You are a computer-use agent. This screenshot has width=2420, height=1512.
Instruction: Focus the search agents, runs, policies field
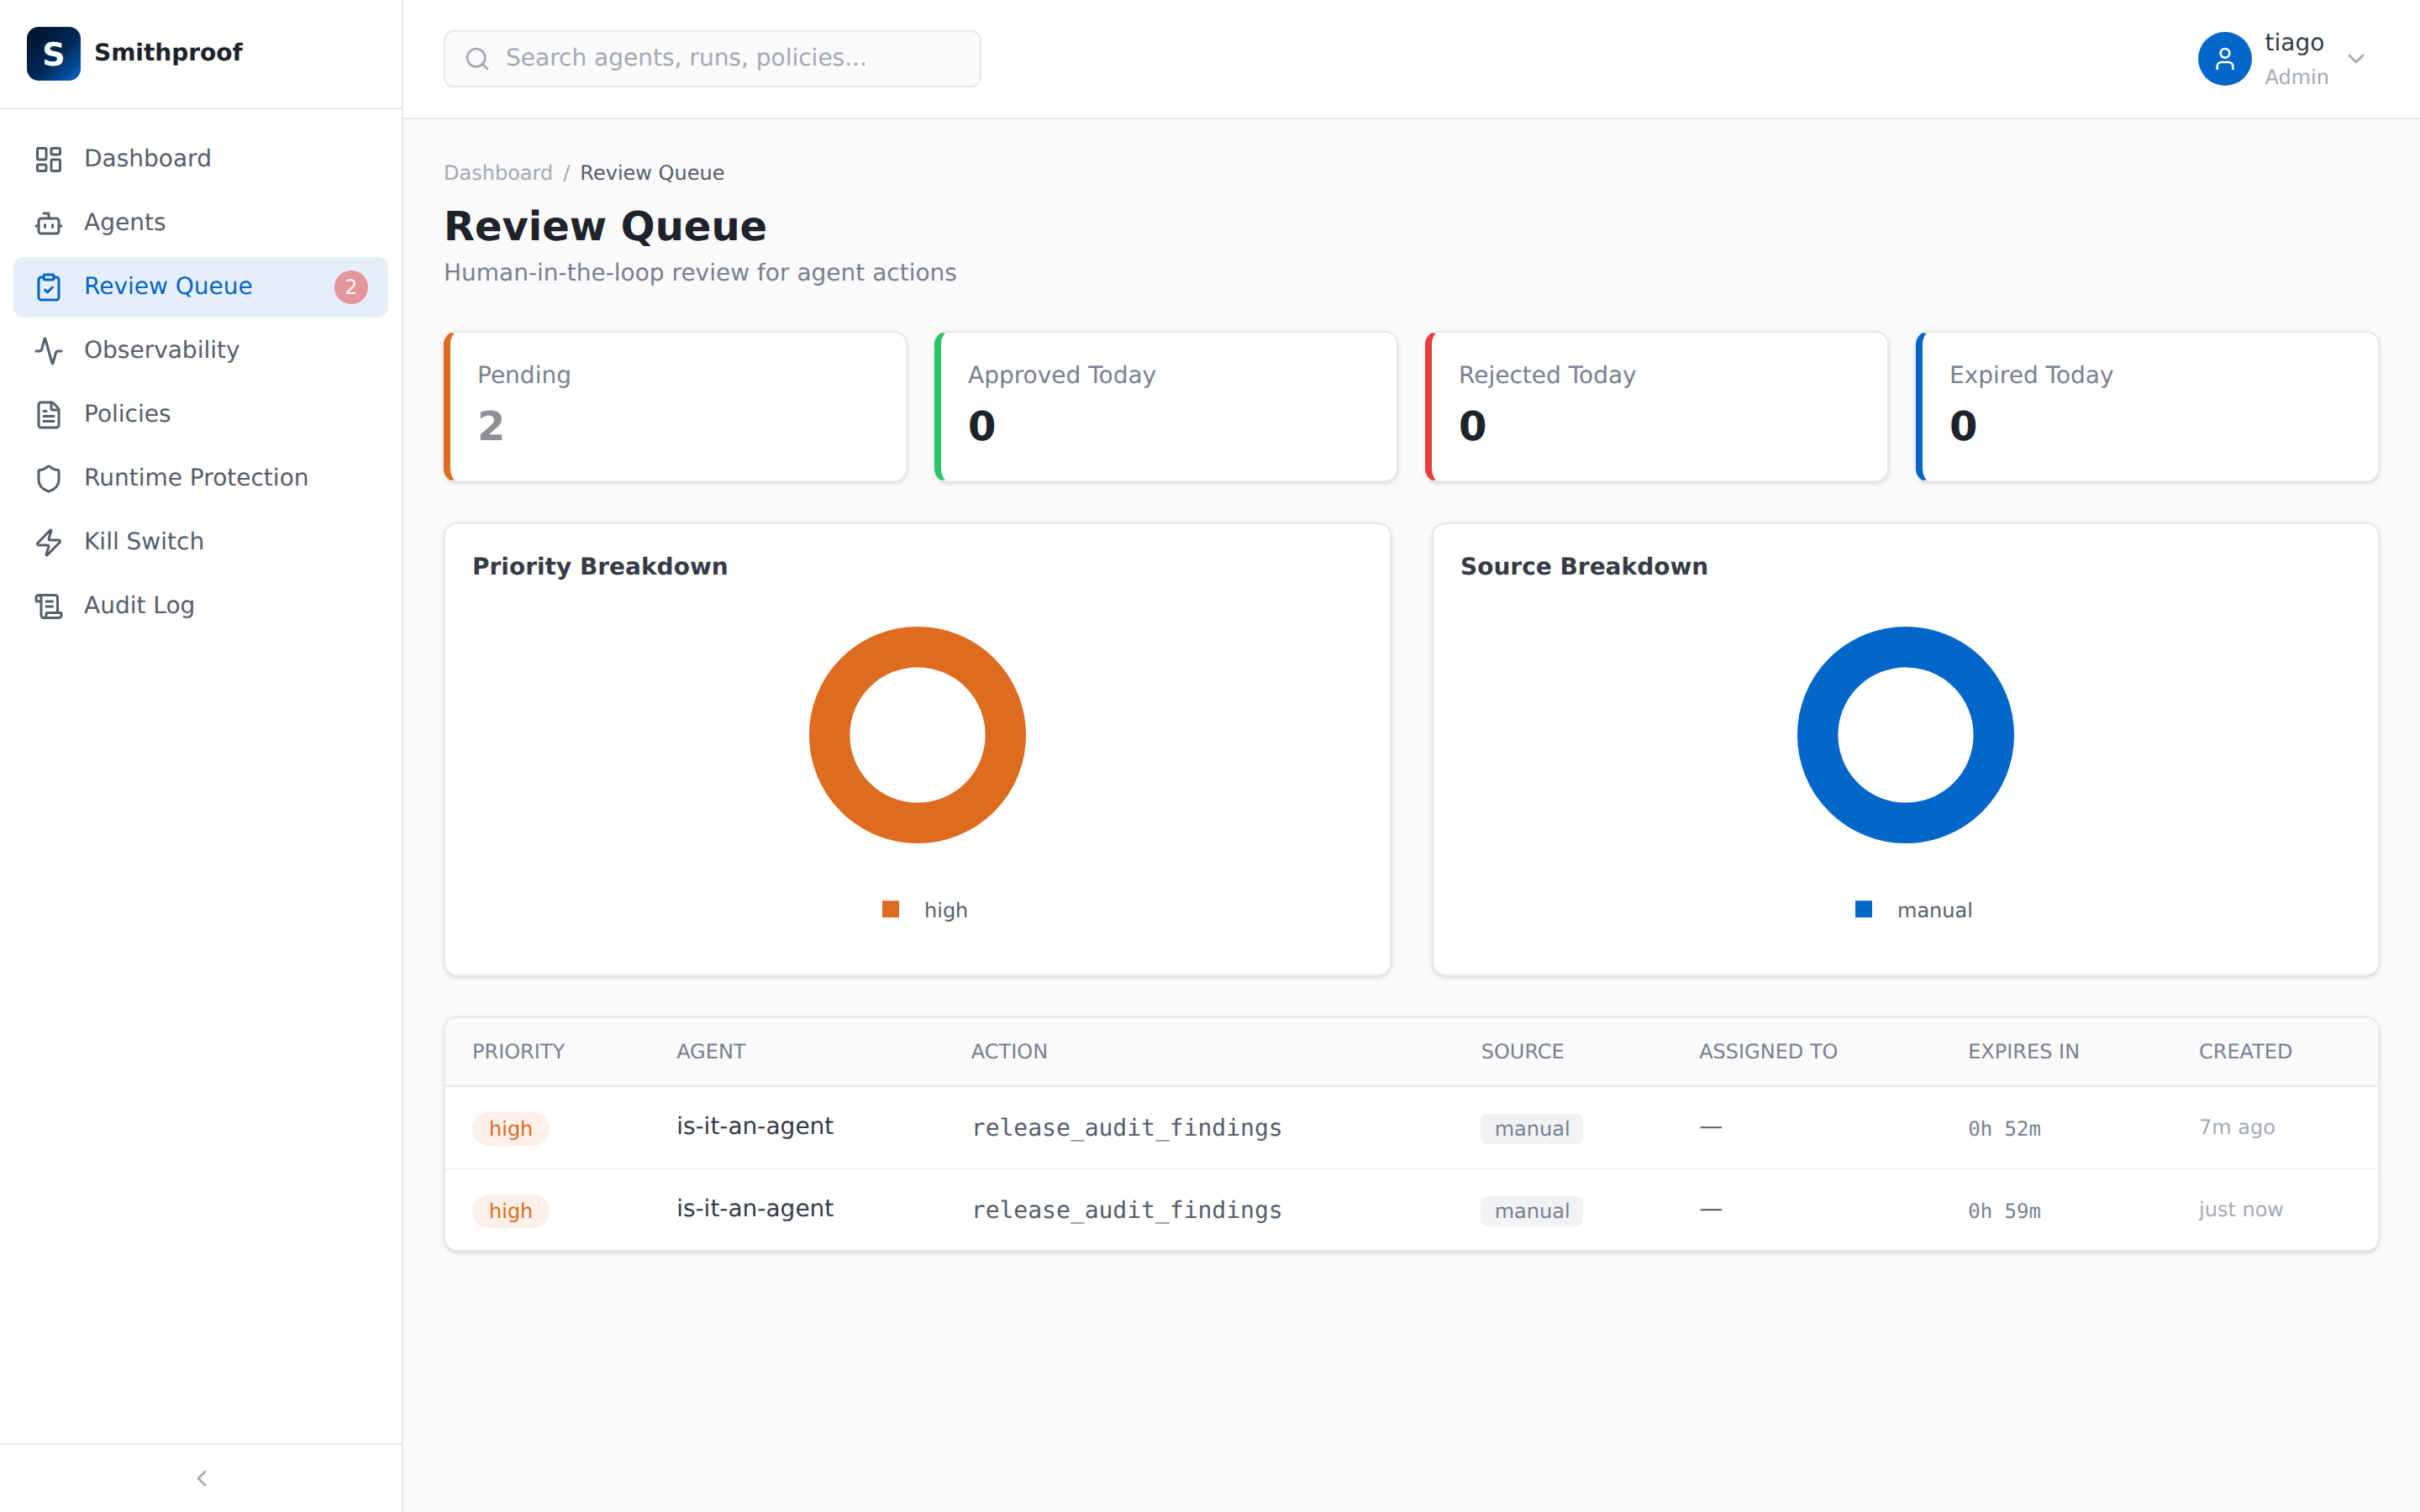(712, 59)
